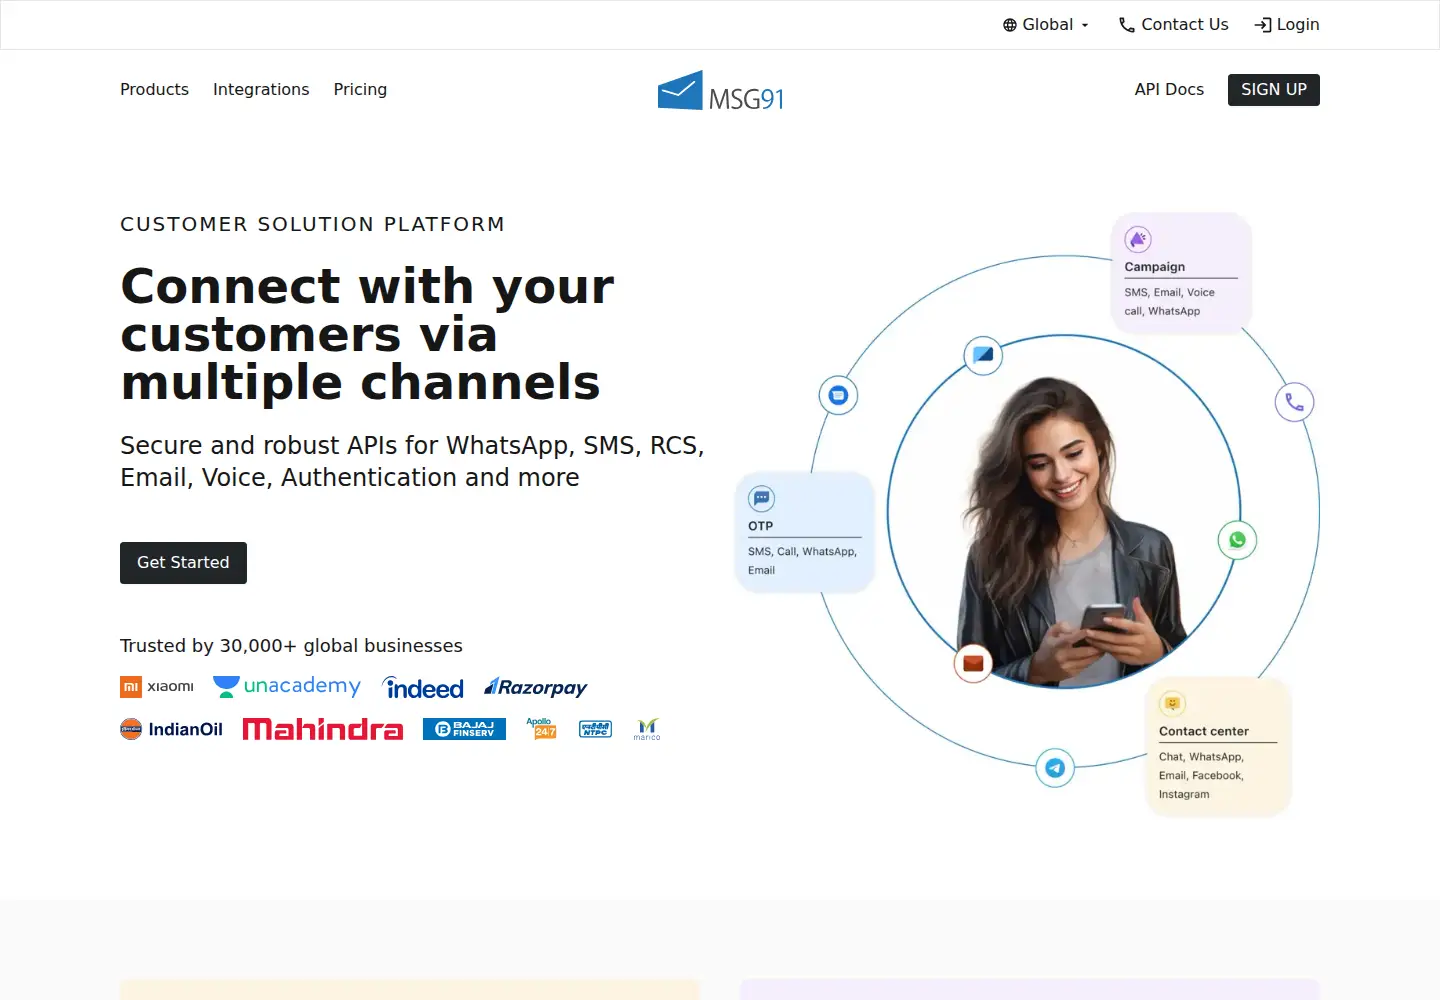The height and width of the screenshot is (1000, 1440).
Task: Click the Telegram icon on the orbit
Action: click(1055, 768)
